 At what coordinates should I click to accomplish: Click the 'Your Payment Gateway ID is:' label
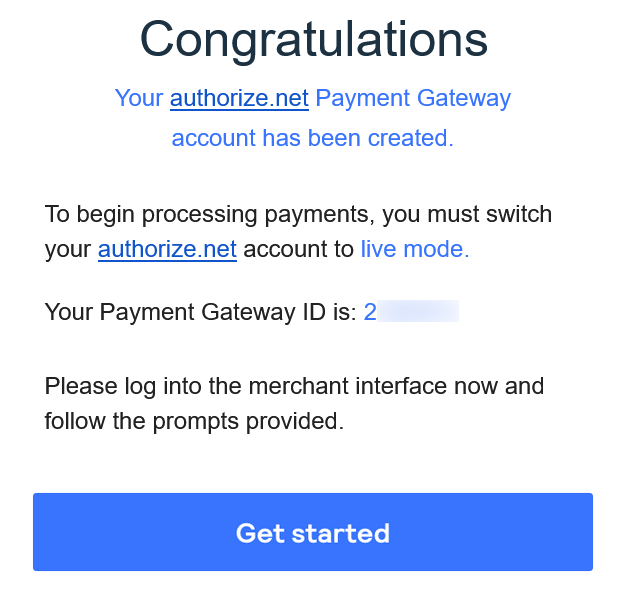pyautogui.click(x=201, y=312)
